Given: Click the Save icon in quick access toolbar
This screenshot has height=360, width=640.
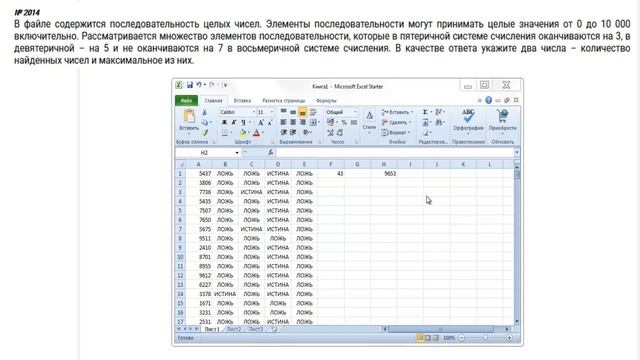Looking at the screenshot, I should pyautogui.click(x=190, y=85).
